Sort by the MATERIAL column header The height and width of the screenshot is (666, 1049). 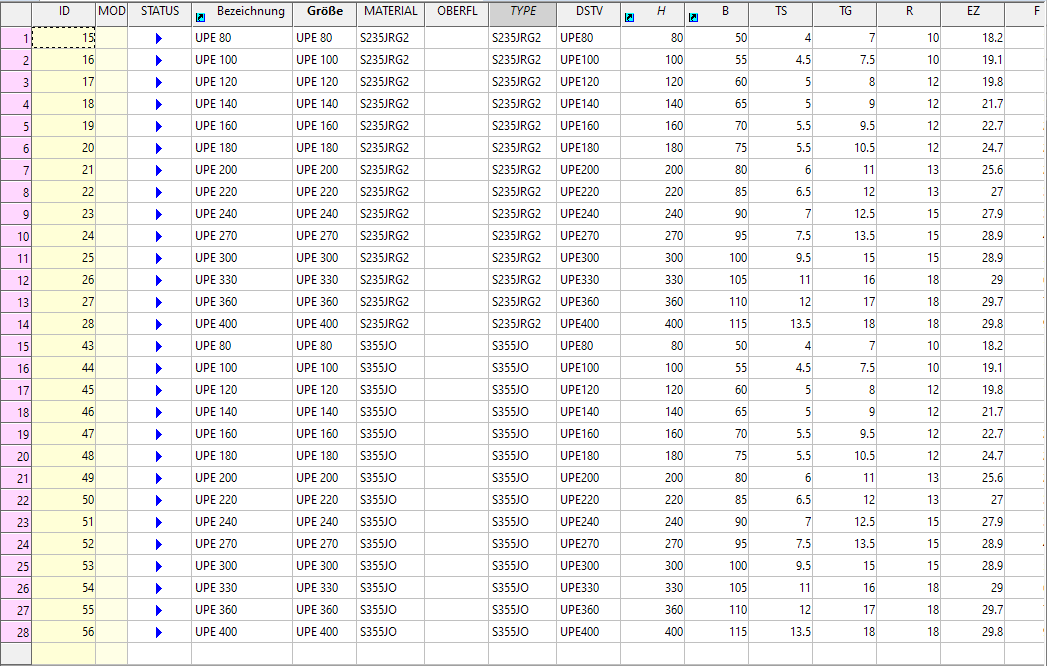[390, 12]
